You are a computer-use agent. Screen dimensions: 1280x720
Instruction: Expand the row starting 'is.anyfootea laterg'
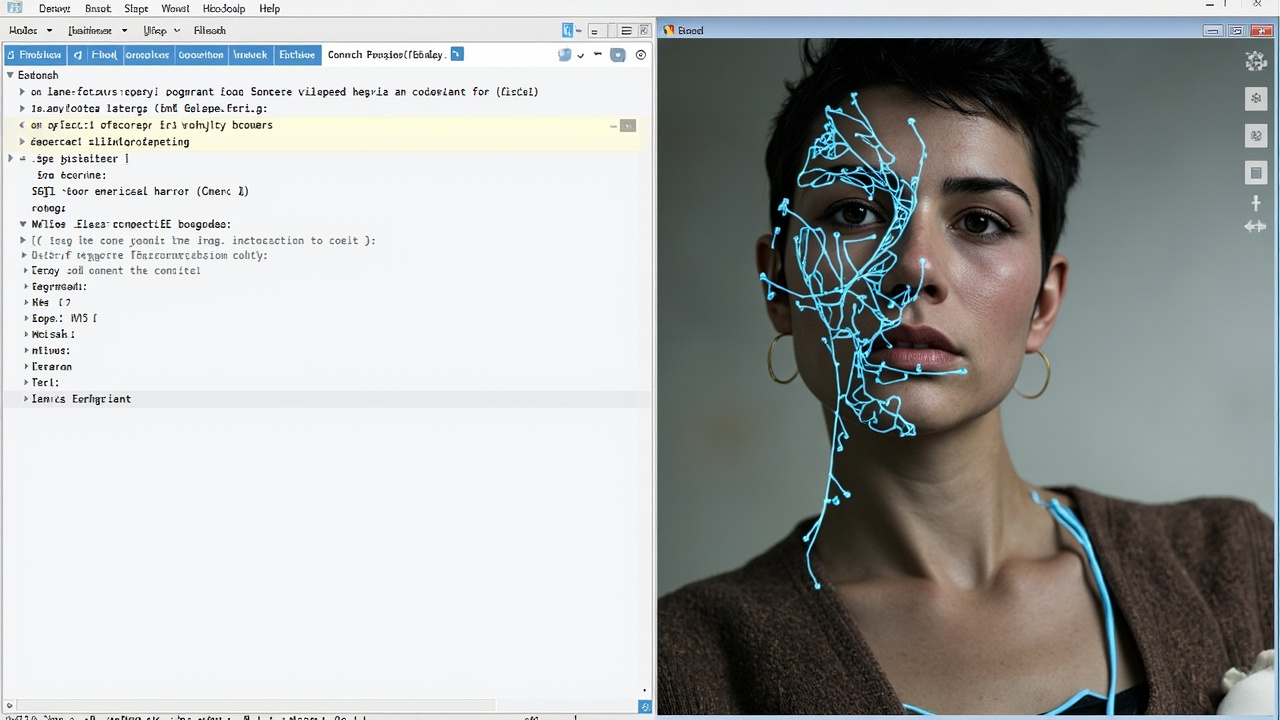click(x=22, y=108)
